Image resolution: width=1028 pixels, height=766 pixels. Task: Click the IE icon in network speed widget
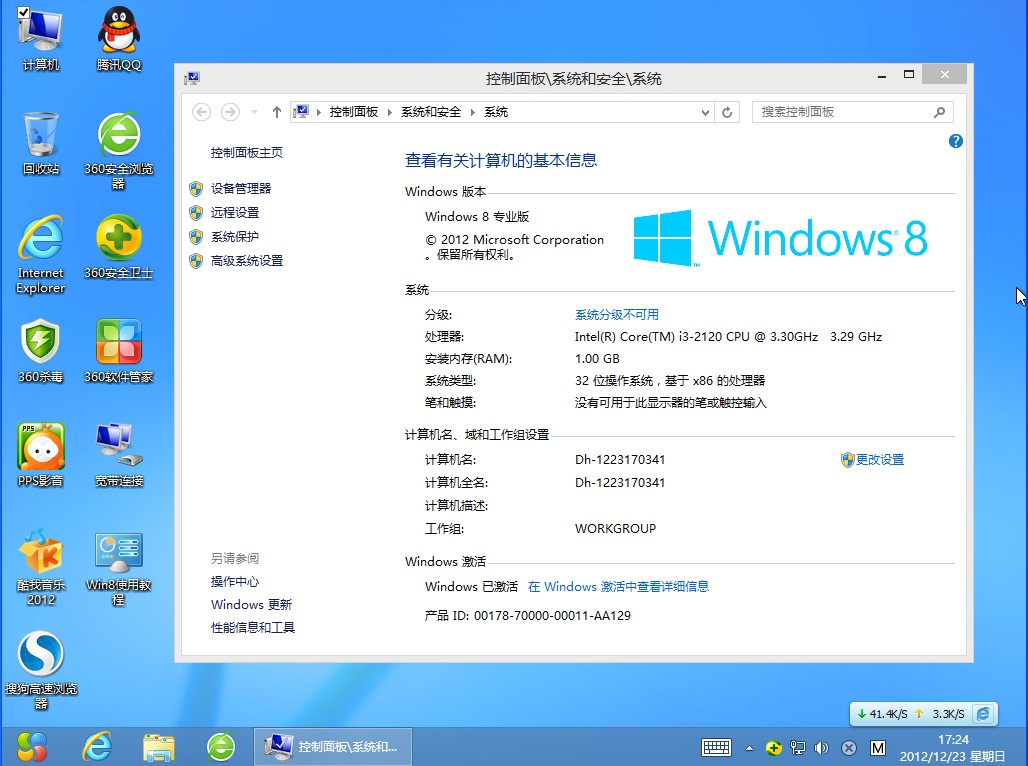(x=983, y=714)
